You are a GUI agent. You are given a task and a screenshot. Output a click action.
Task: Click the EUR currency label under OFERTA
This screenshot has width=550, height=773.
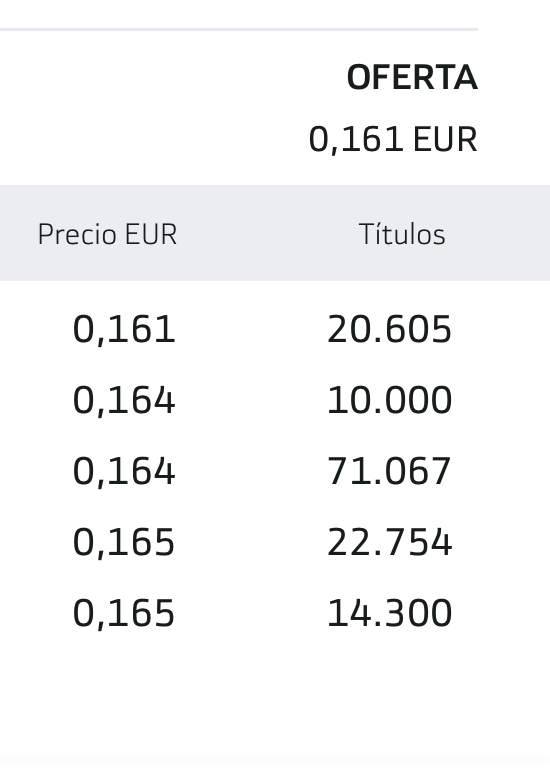point(446,140)
